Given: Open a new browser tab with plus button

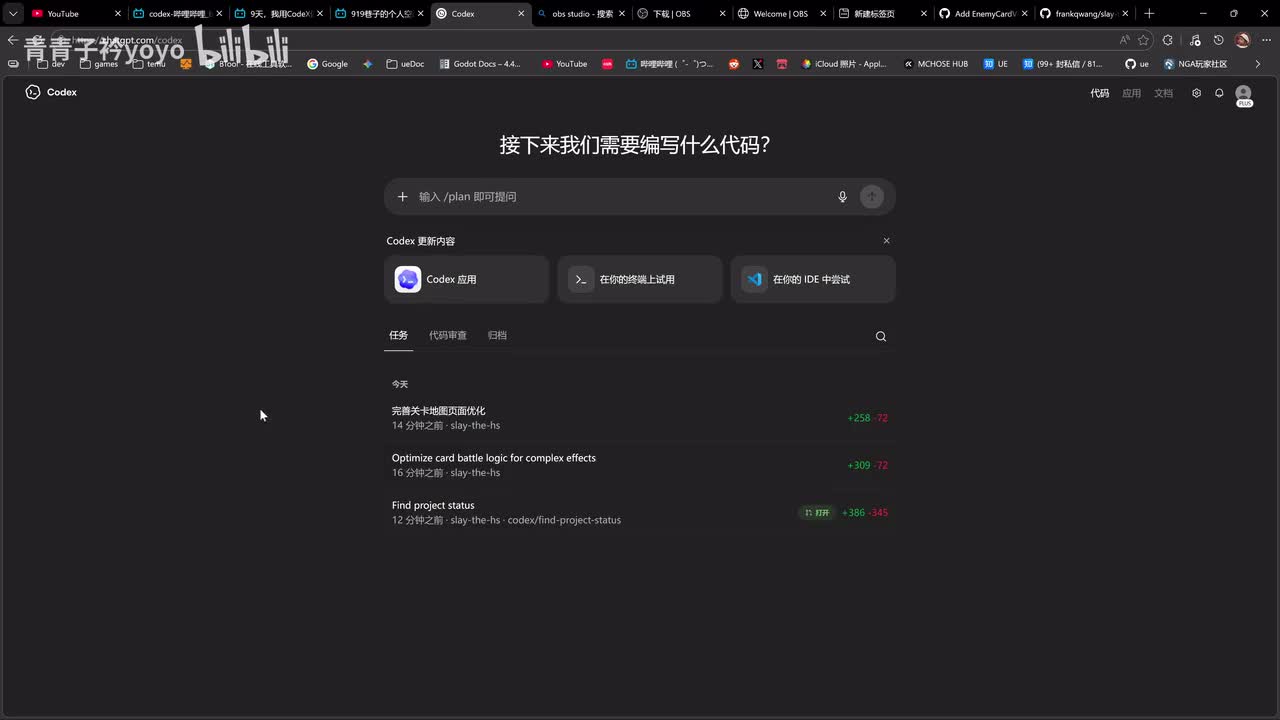Looking at the screenshot, I should pyautogui.click(x=1149, y=14).
